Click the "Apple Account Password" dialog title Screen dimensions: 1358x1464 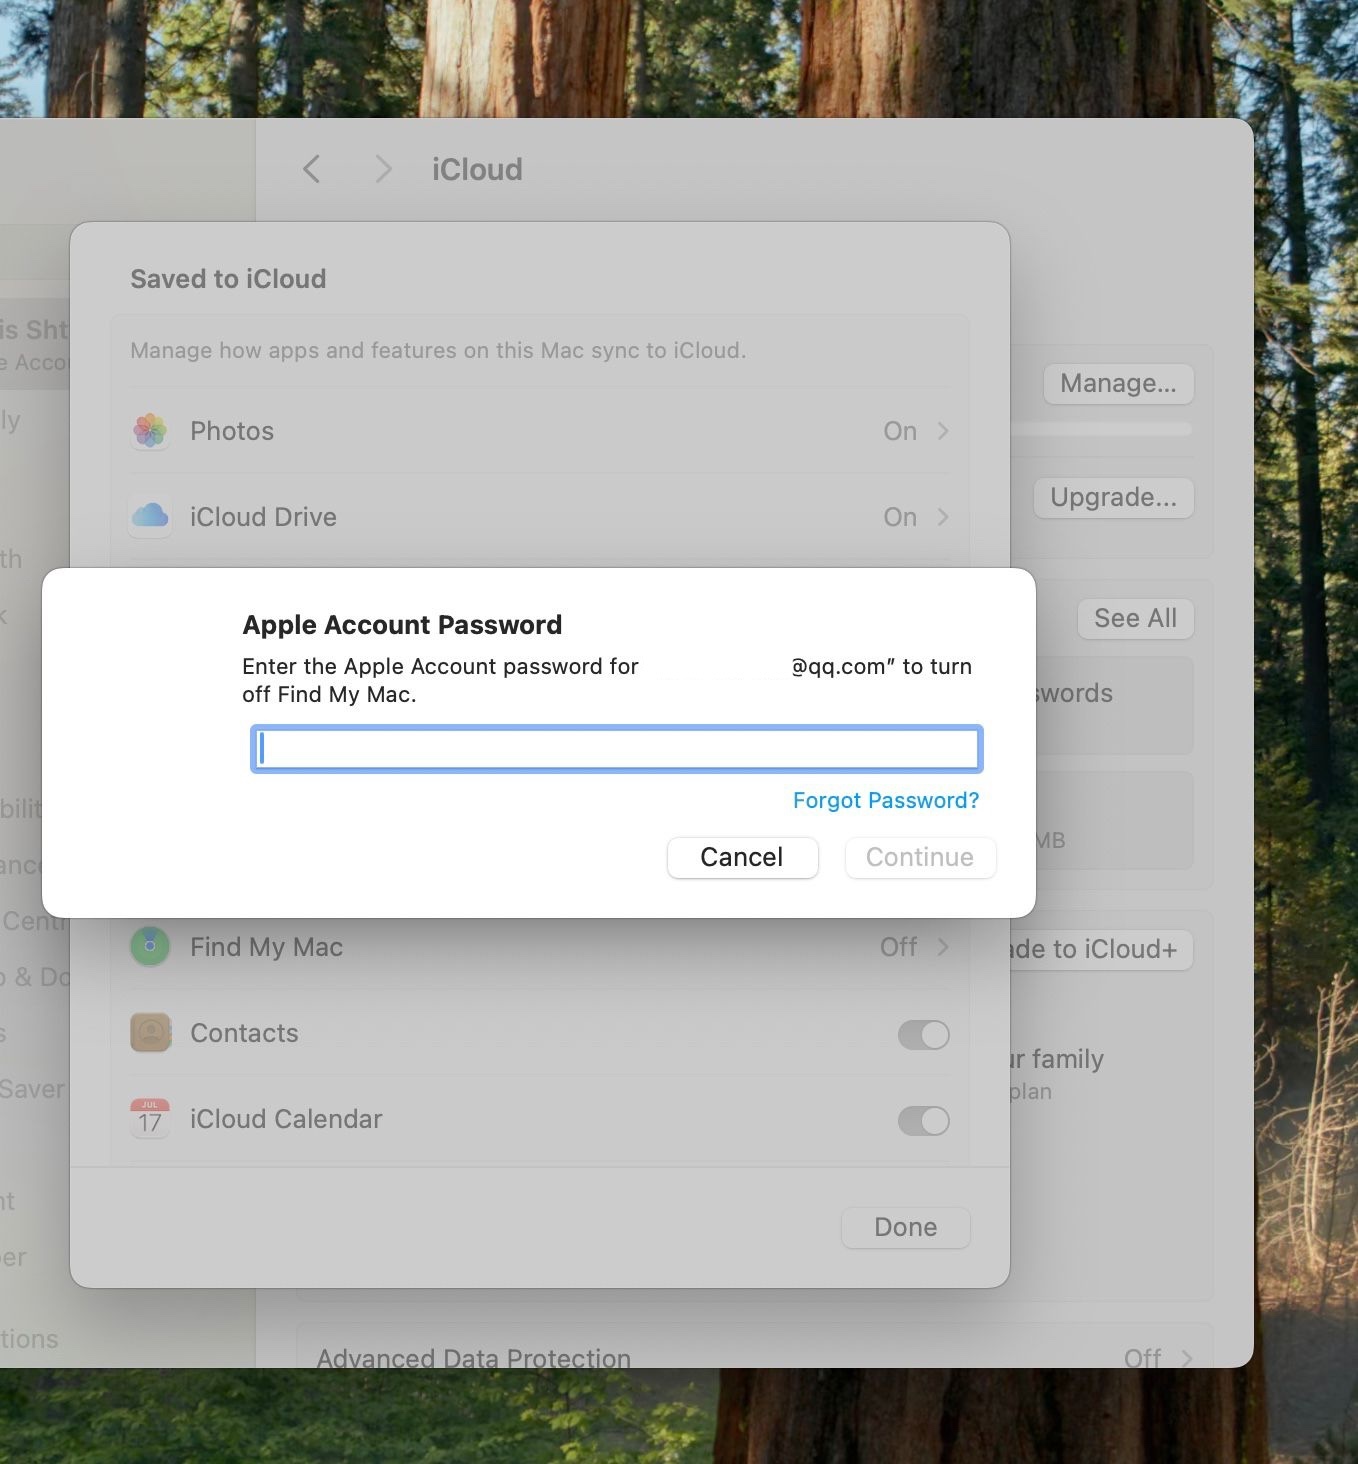(x=402, y=625)
